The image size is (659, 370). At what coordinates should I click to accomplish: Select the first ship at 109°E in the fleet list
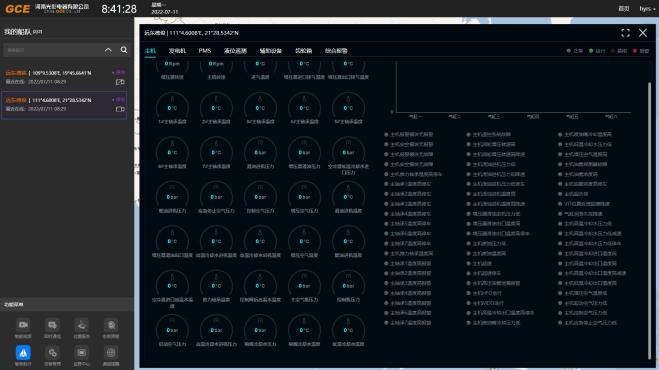(64, 77)
